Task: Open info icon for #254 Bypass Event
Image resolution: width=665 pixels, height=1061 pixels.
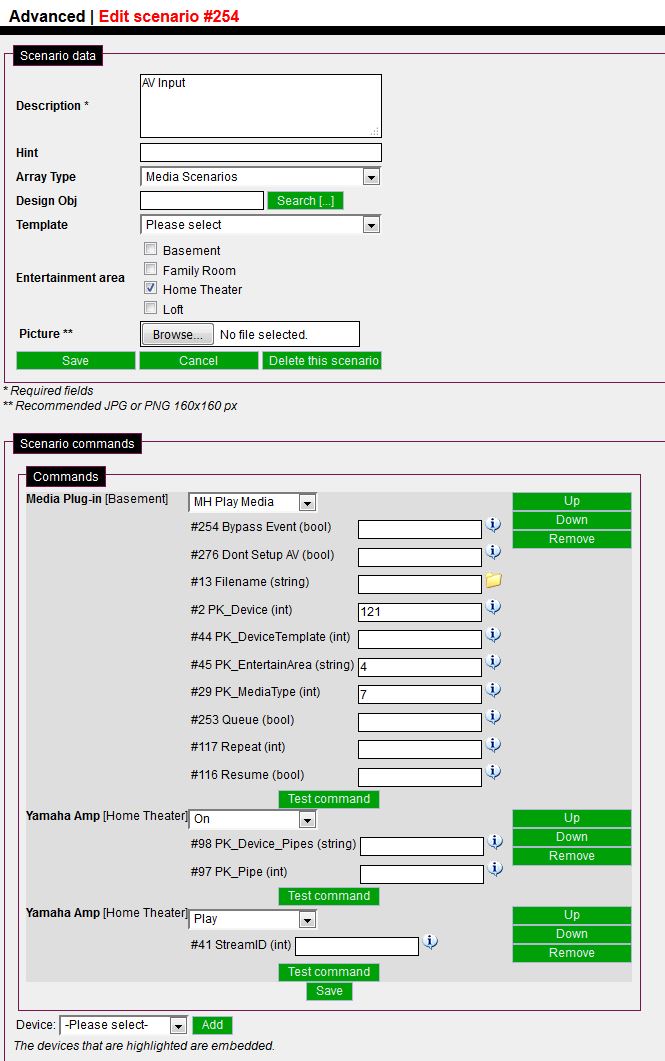Action: point(494,524)
